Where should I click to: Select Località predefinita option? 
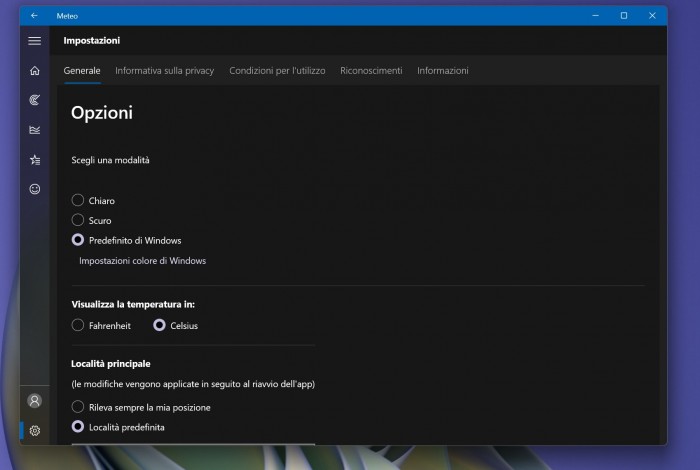(x=78, y=427)
